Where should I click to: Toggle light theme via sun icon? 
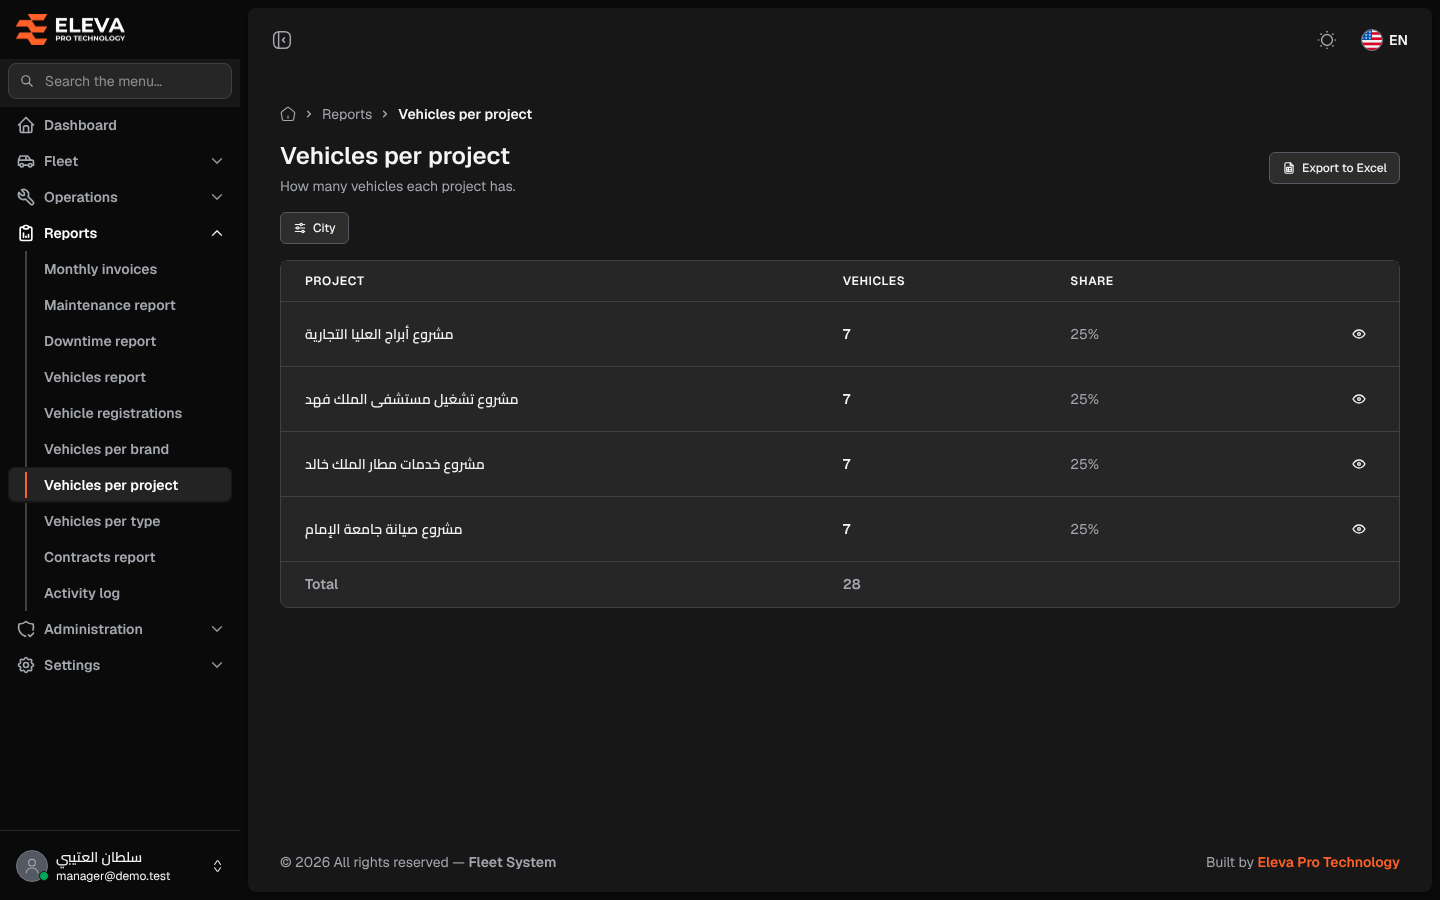pos(1327,40)
